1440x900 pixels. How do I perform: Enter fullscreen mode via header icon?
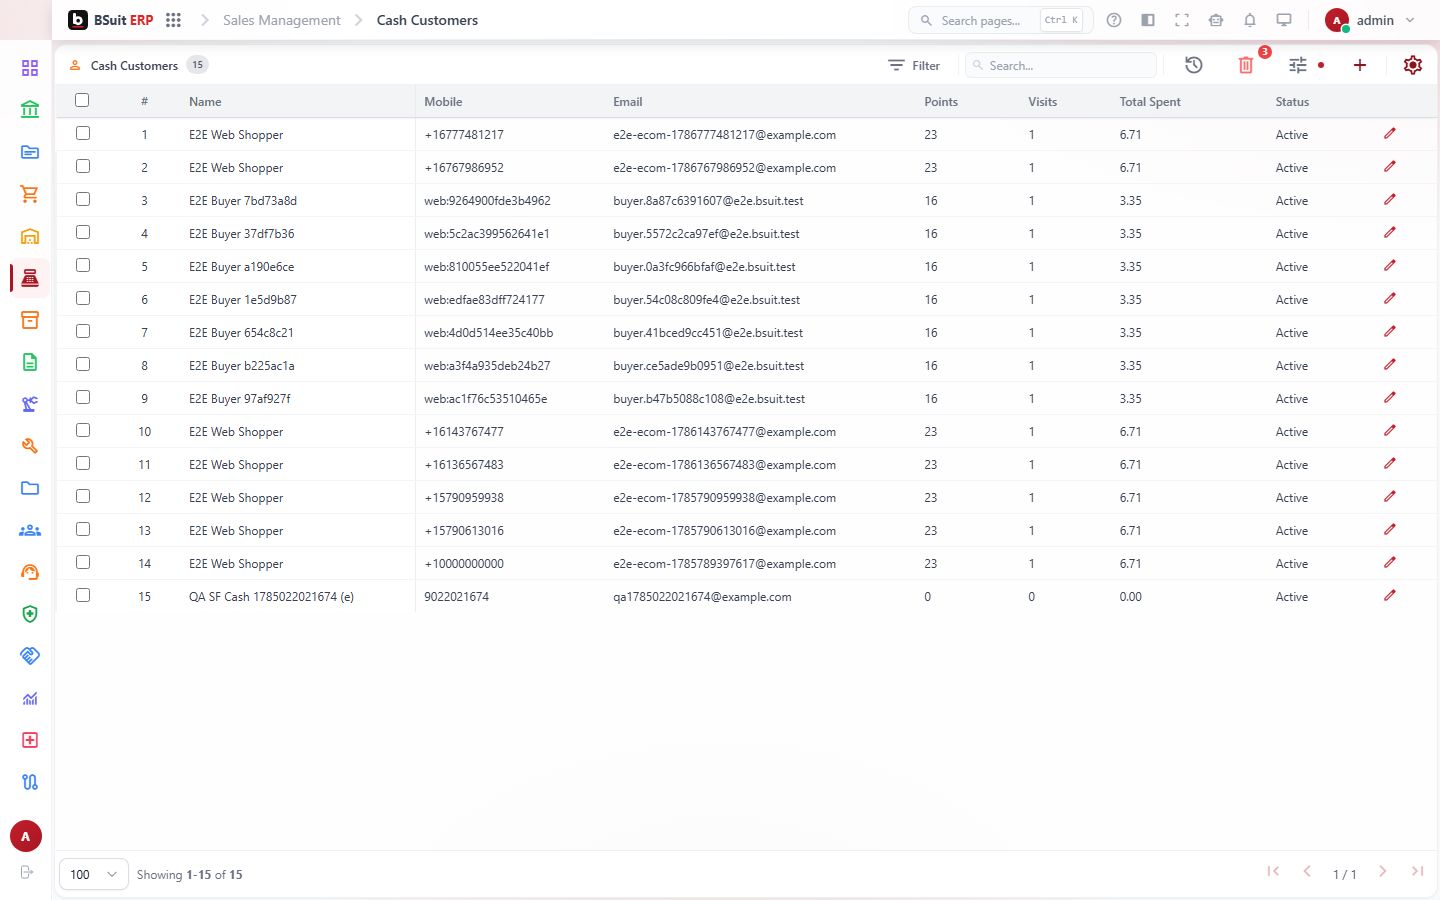coord(1182,20)
